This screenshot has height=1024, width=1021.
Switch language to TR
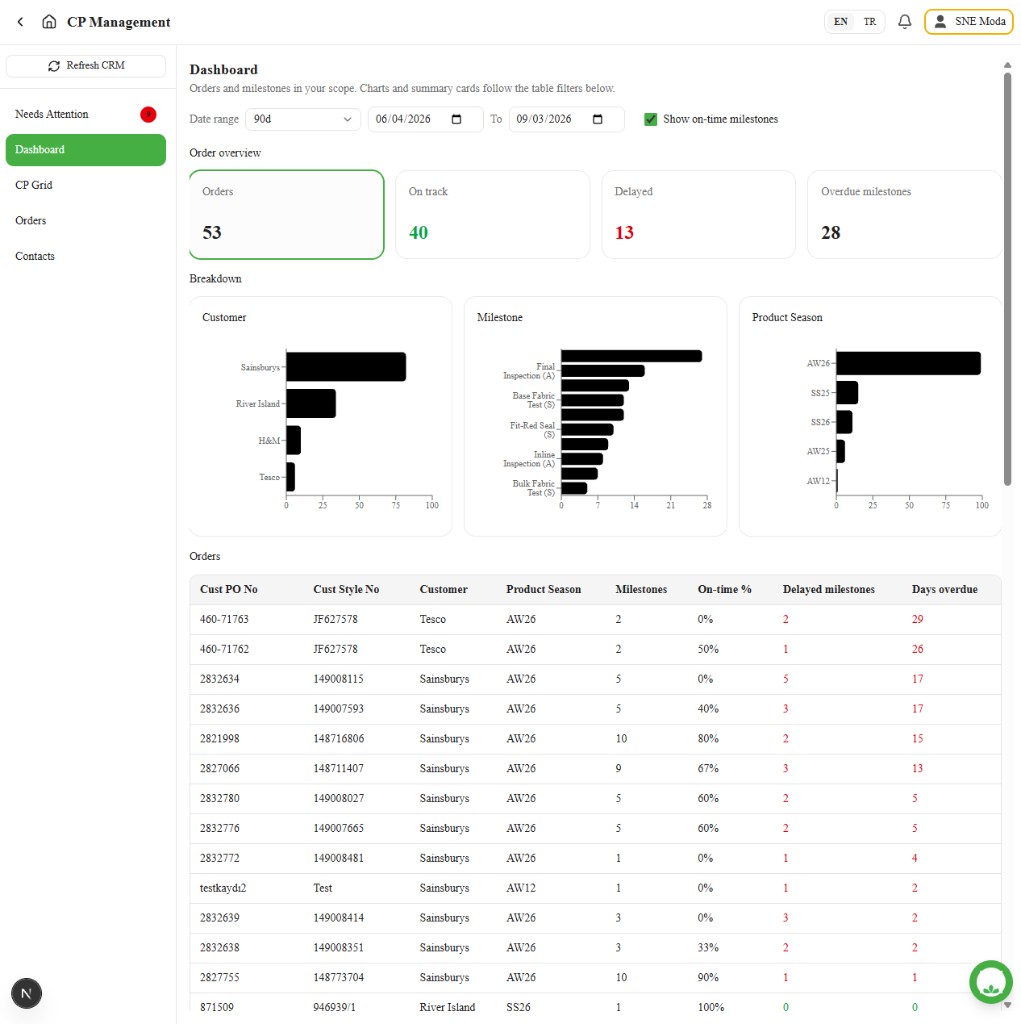click(869, 22)
